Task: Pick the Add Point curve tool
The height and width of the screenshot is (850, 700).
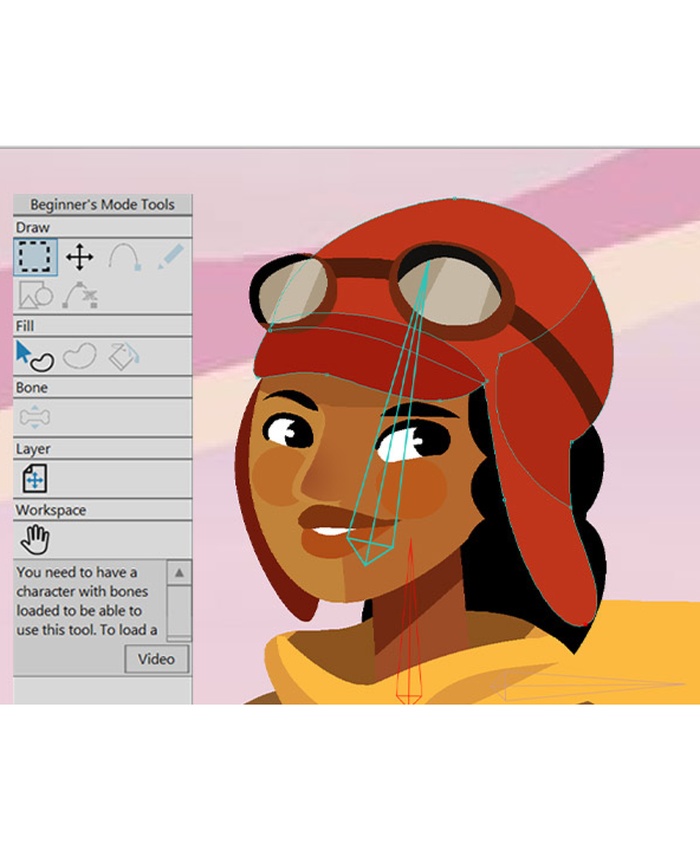Action: (x=124, y=258)
